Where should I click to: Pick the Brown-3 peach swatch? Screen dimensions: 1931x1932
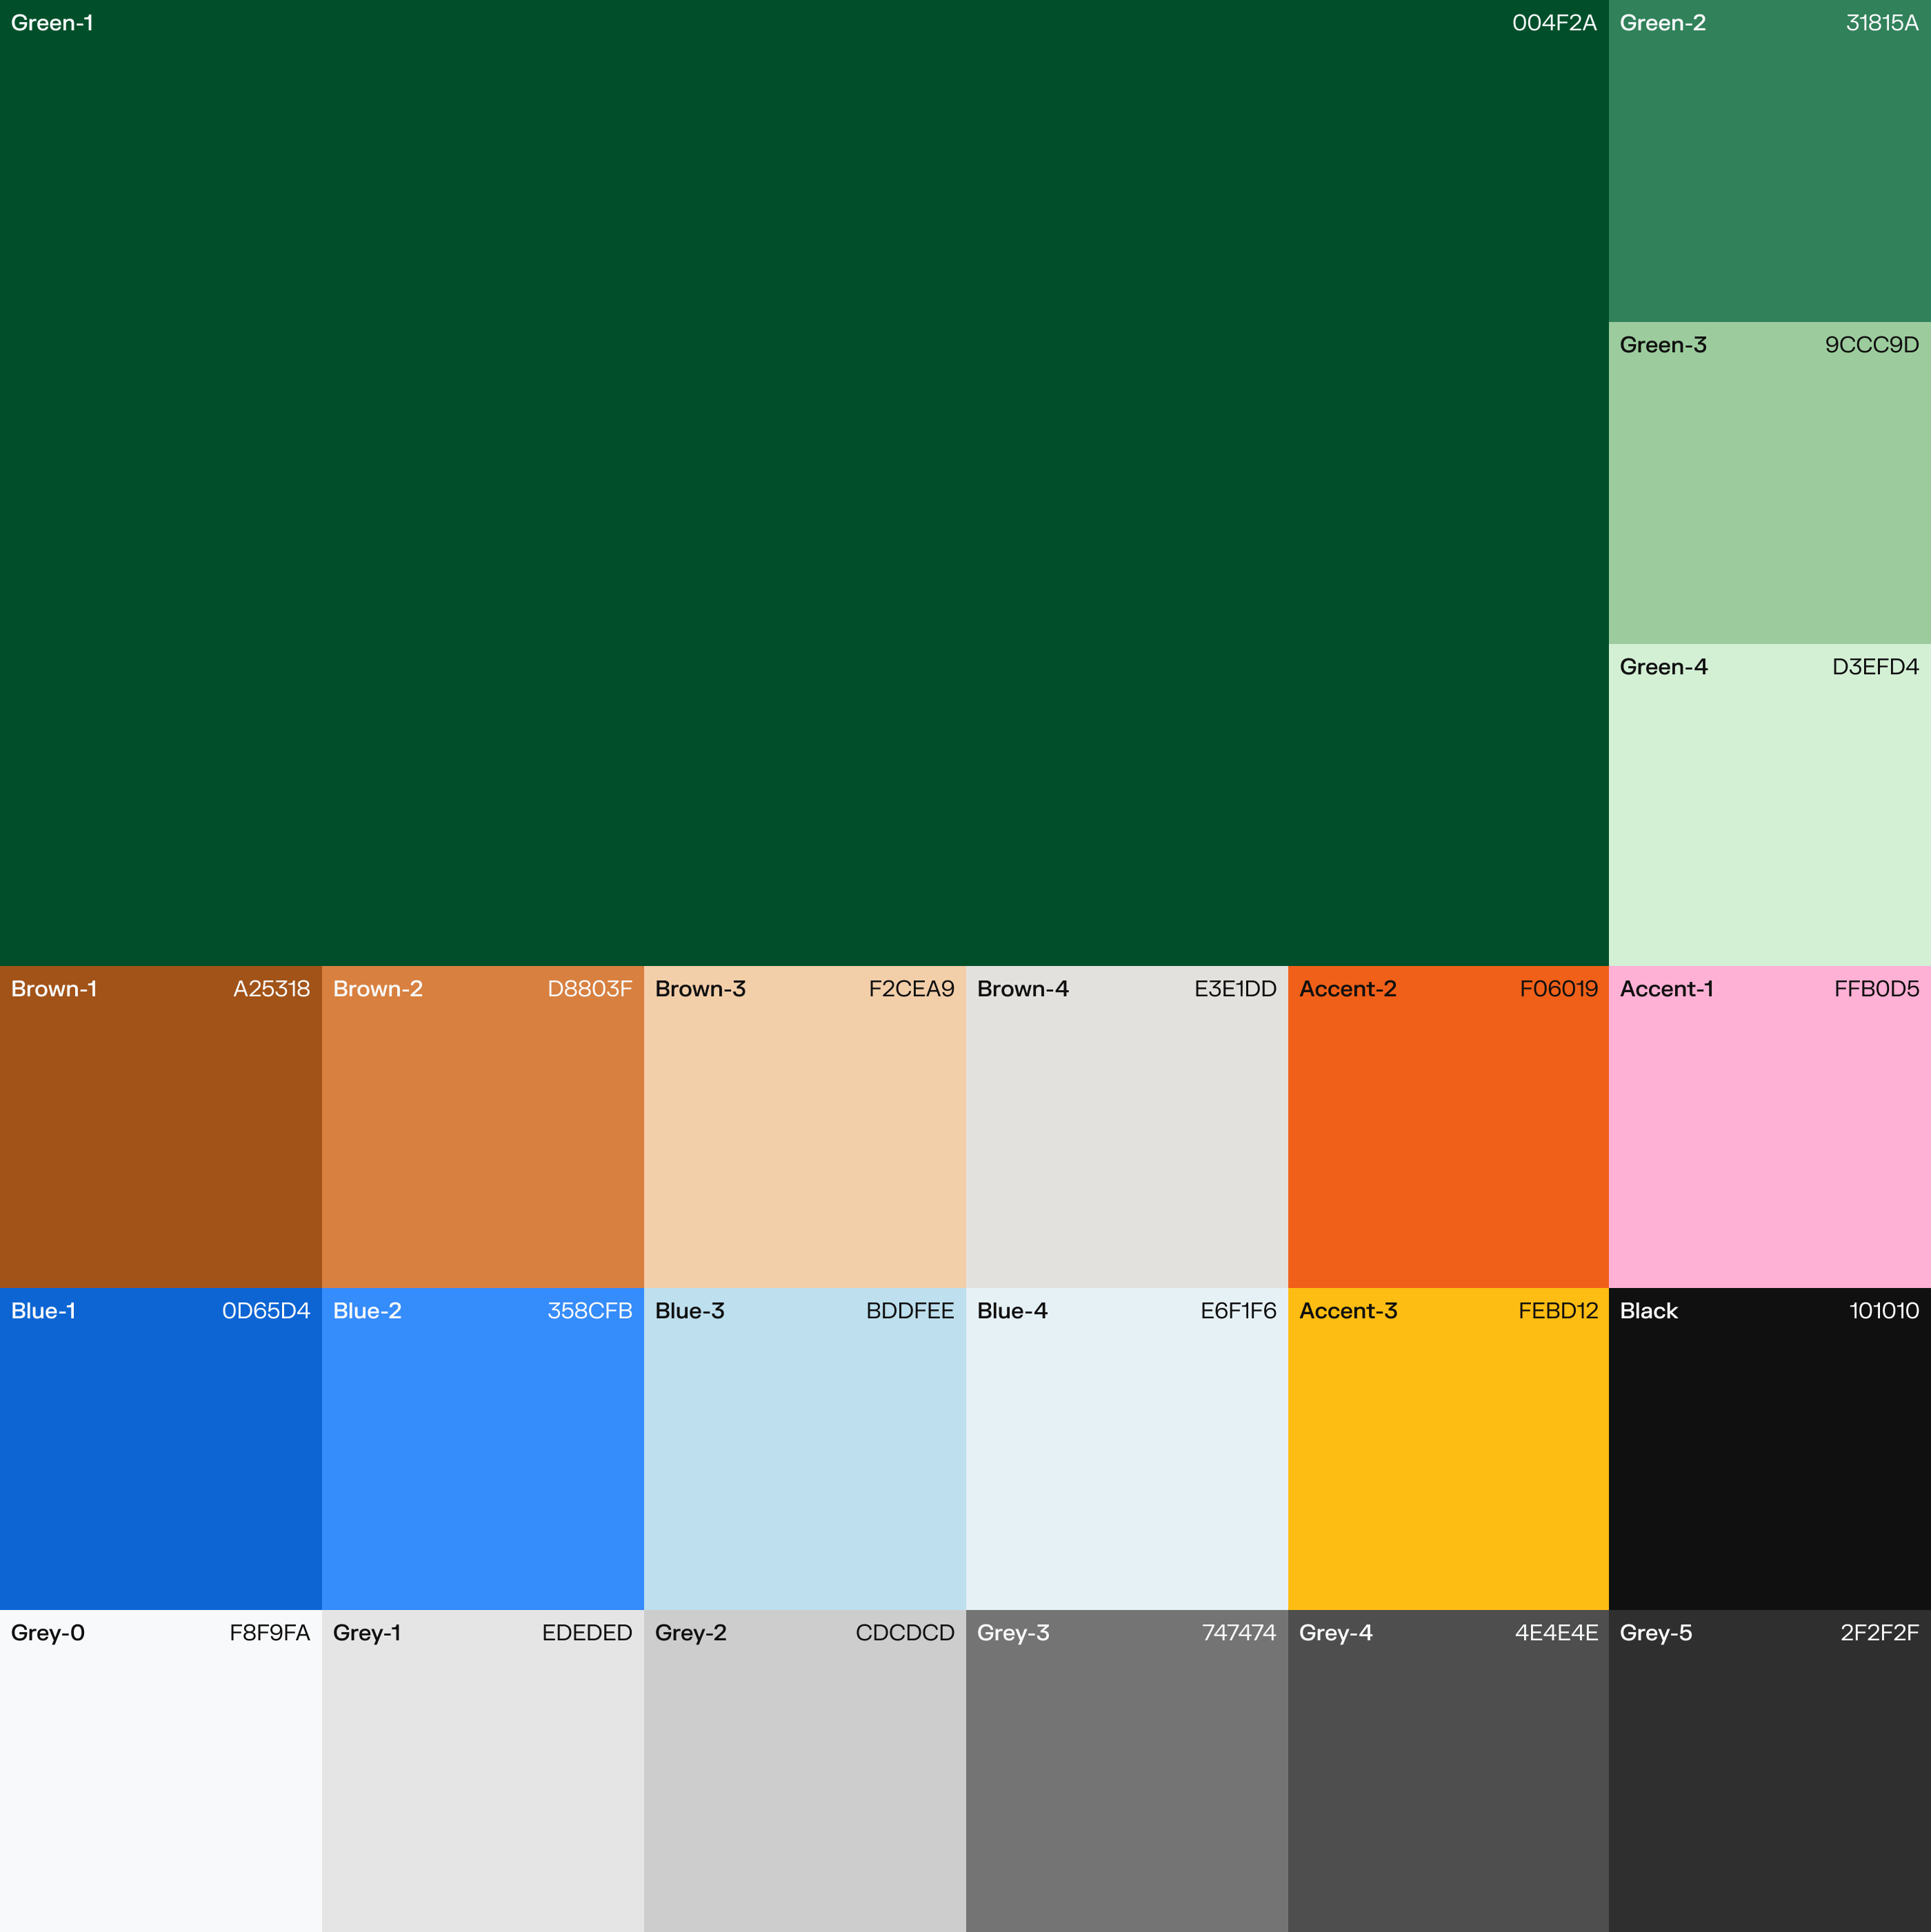click(805, 1127)
